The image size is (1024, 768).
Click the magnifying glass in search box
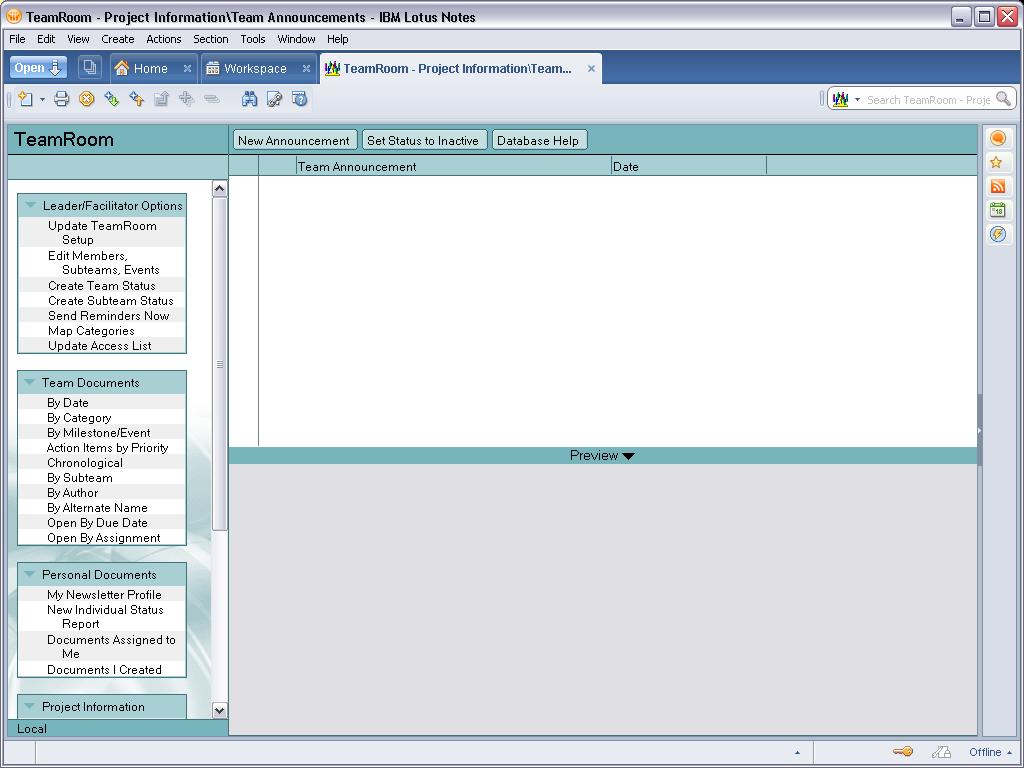click(x=1004, y=99)
